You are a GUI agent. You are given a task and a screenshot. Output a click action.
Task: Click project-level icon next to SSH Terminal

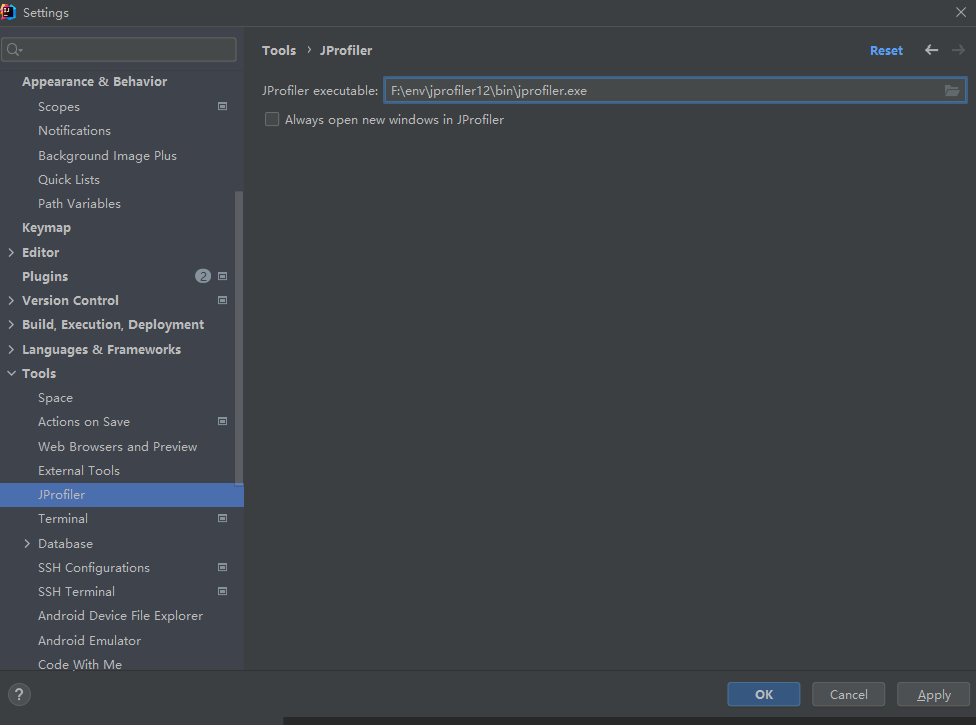point(222,591)
